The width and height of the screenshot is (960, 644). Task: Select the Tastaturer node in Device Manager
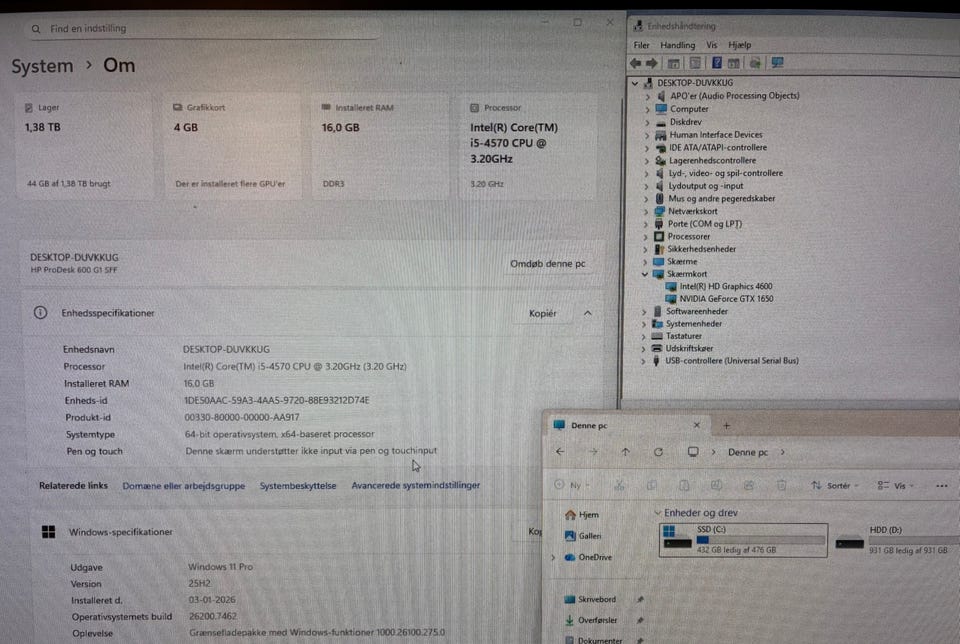[684, 336]
